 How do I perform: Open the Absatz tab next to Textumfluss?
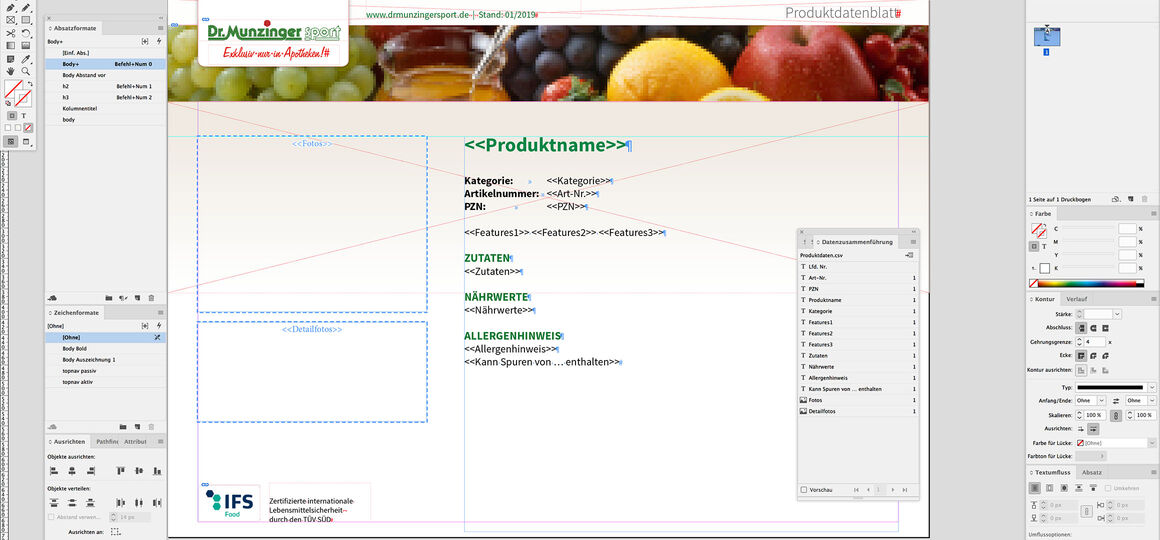(x=1092, y=472)
